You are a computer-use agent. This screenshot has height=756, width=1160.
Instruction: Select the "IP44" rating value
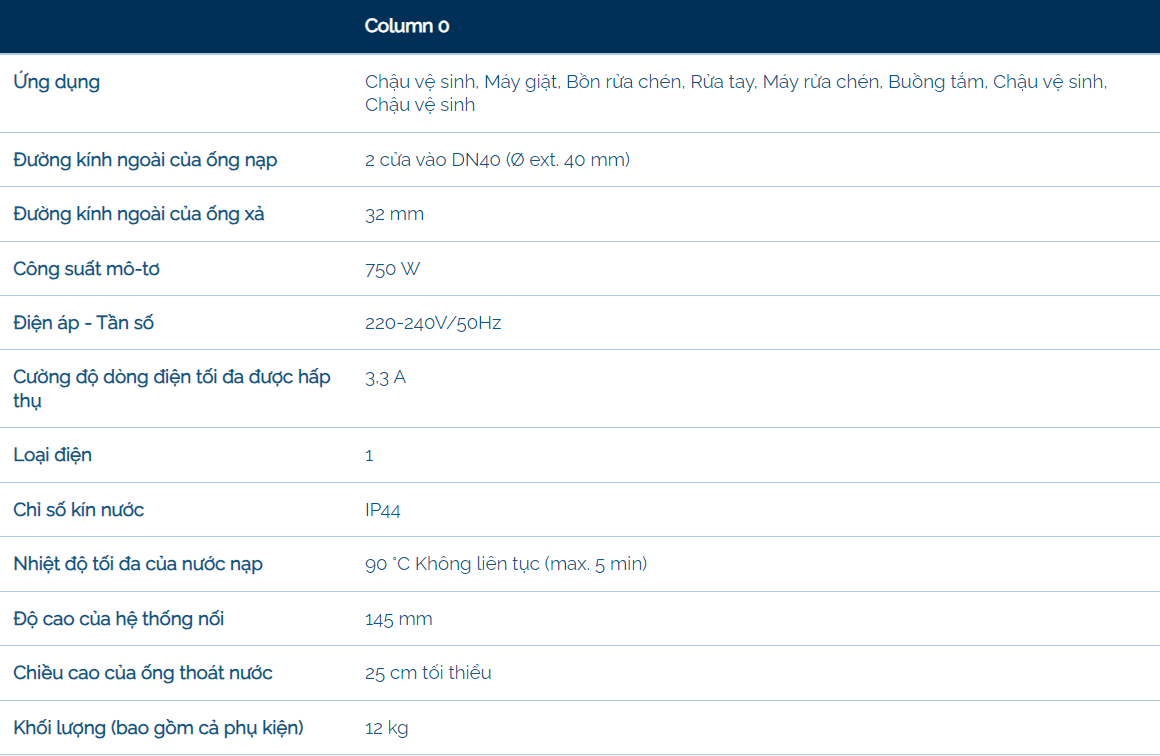pos(383,510)
